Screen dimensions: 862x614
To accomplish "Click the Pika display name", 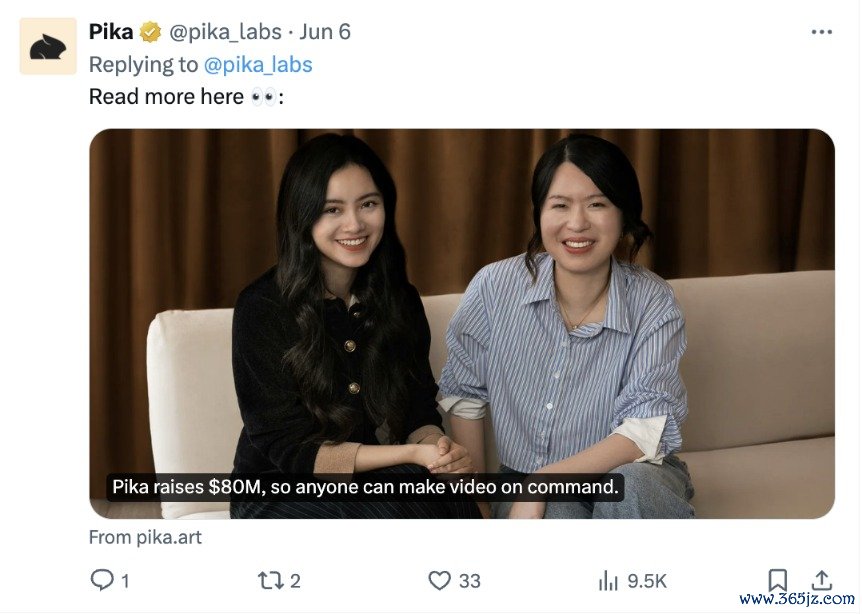I will click(111, 32).
